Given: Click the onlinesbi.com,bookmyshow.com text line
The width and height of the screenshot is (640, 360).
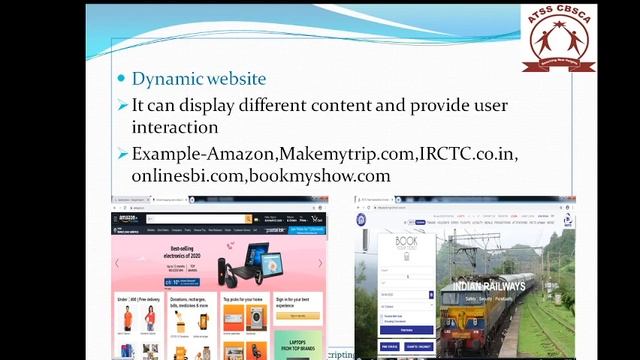Looking at the screenshot, I should (261, 176).
